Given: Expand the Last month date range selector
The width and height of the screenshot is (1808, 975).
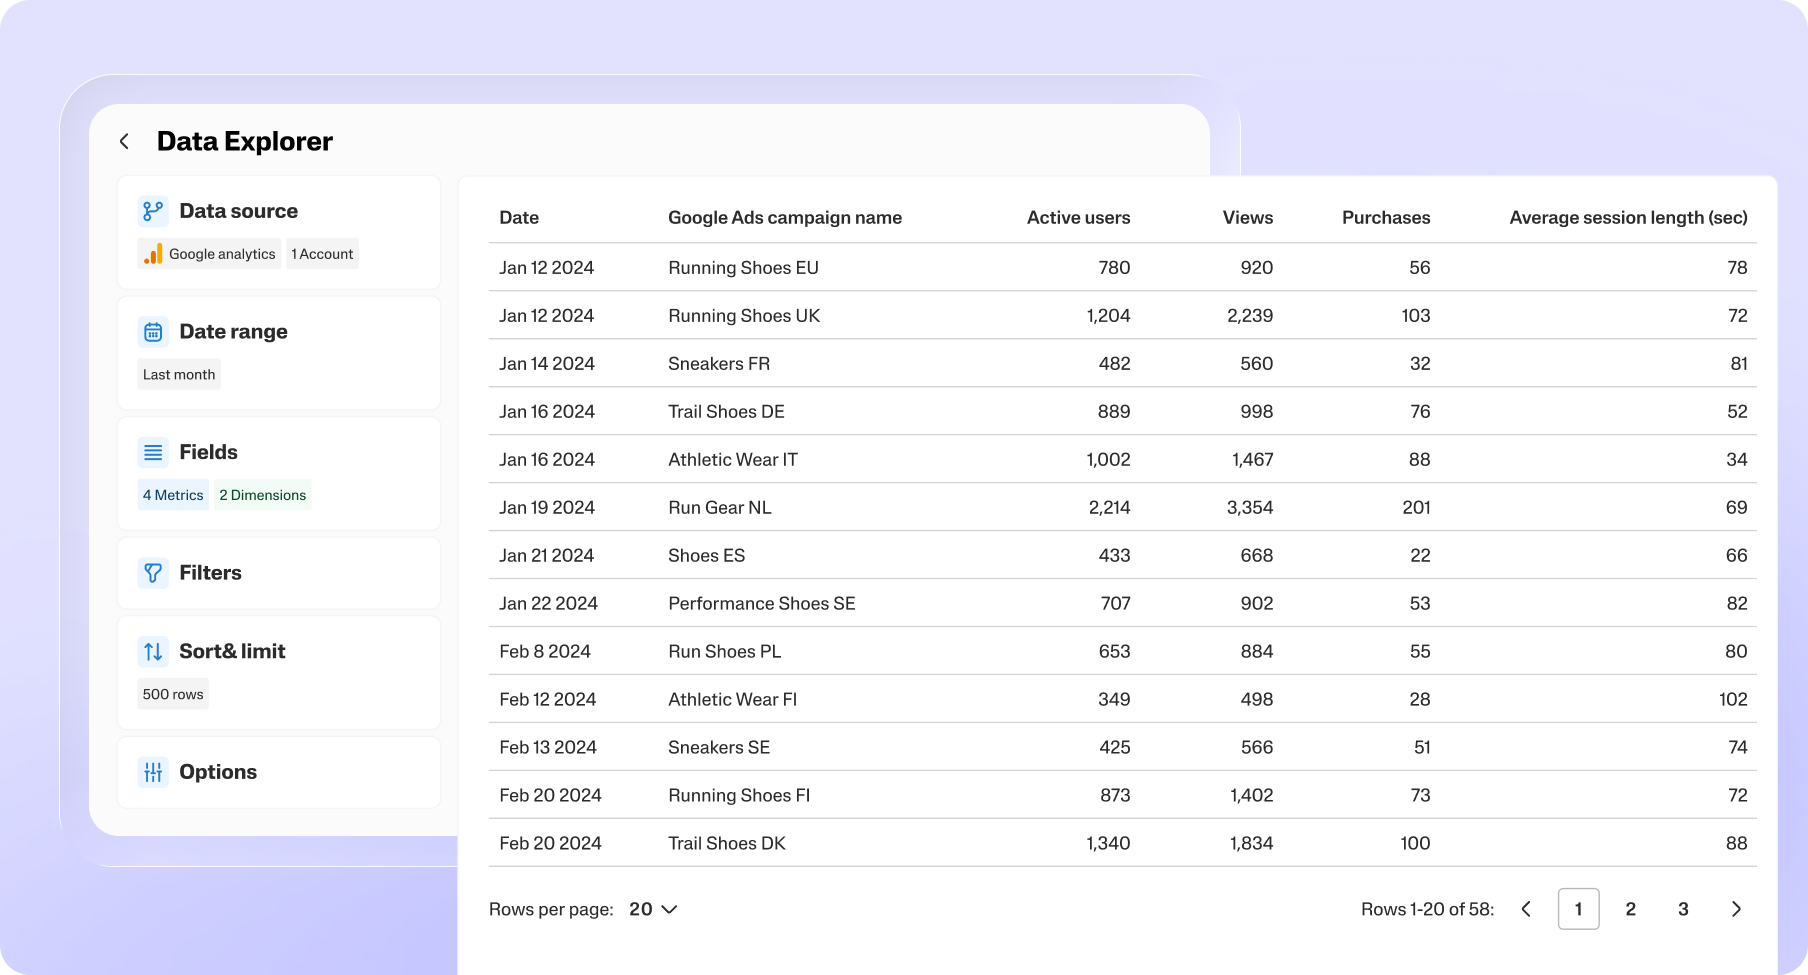Looking at the screenshot, I should (x=178, y=373).
